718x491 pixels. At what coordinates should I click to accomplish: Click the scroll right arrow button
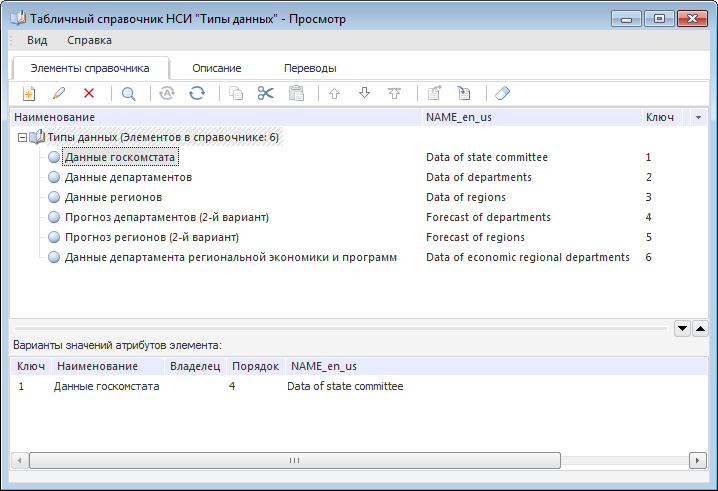(697, 460)
